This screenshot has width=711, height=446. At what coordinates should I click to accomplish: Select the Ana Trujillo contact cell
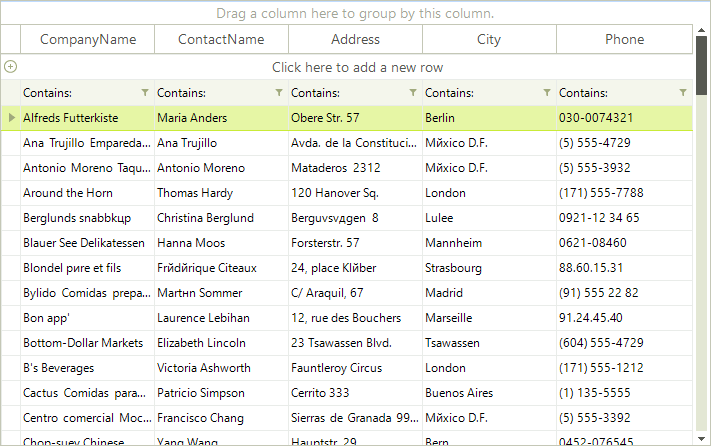click(x=221, y=143)
